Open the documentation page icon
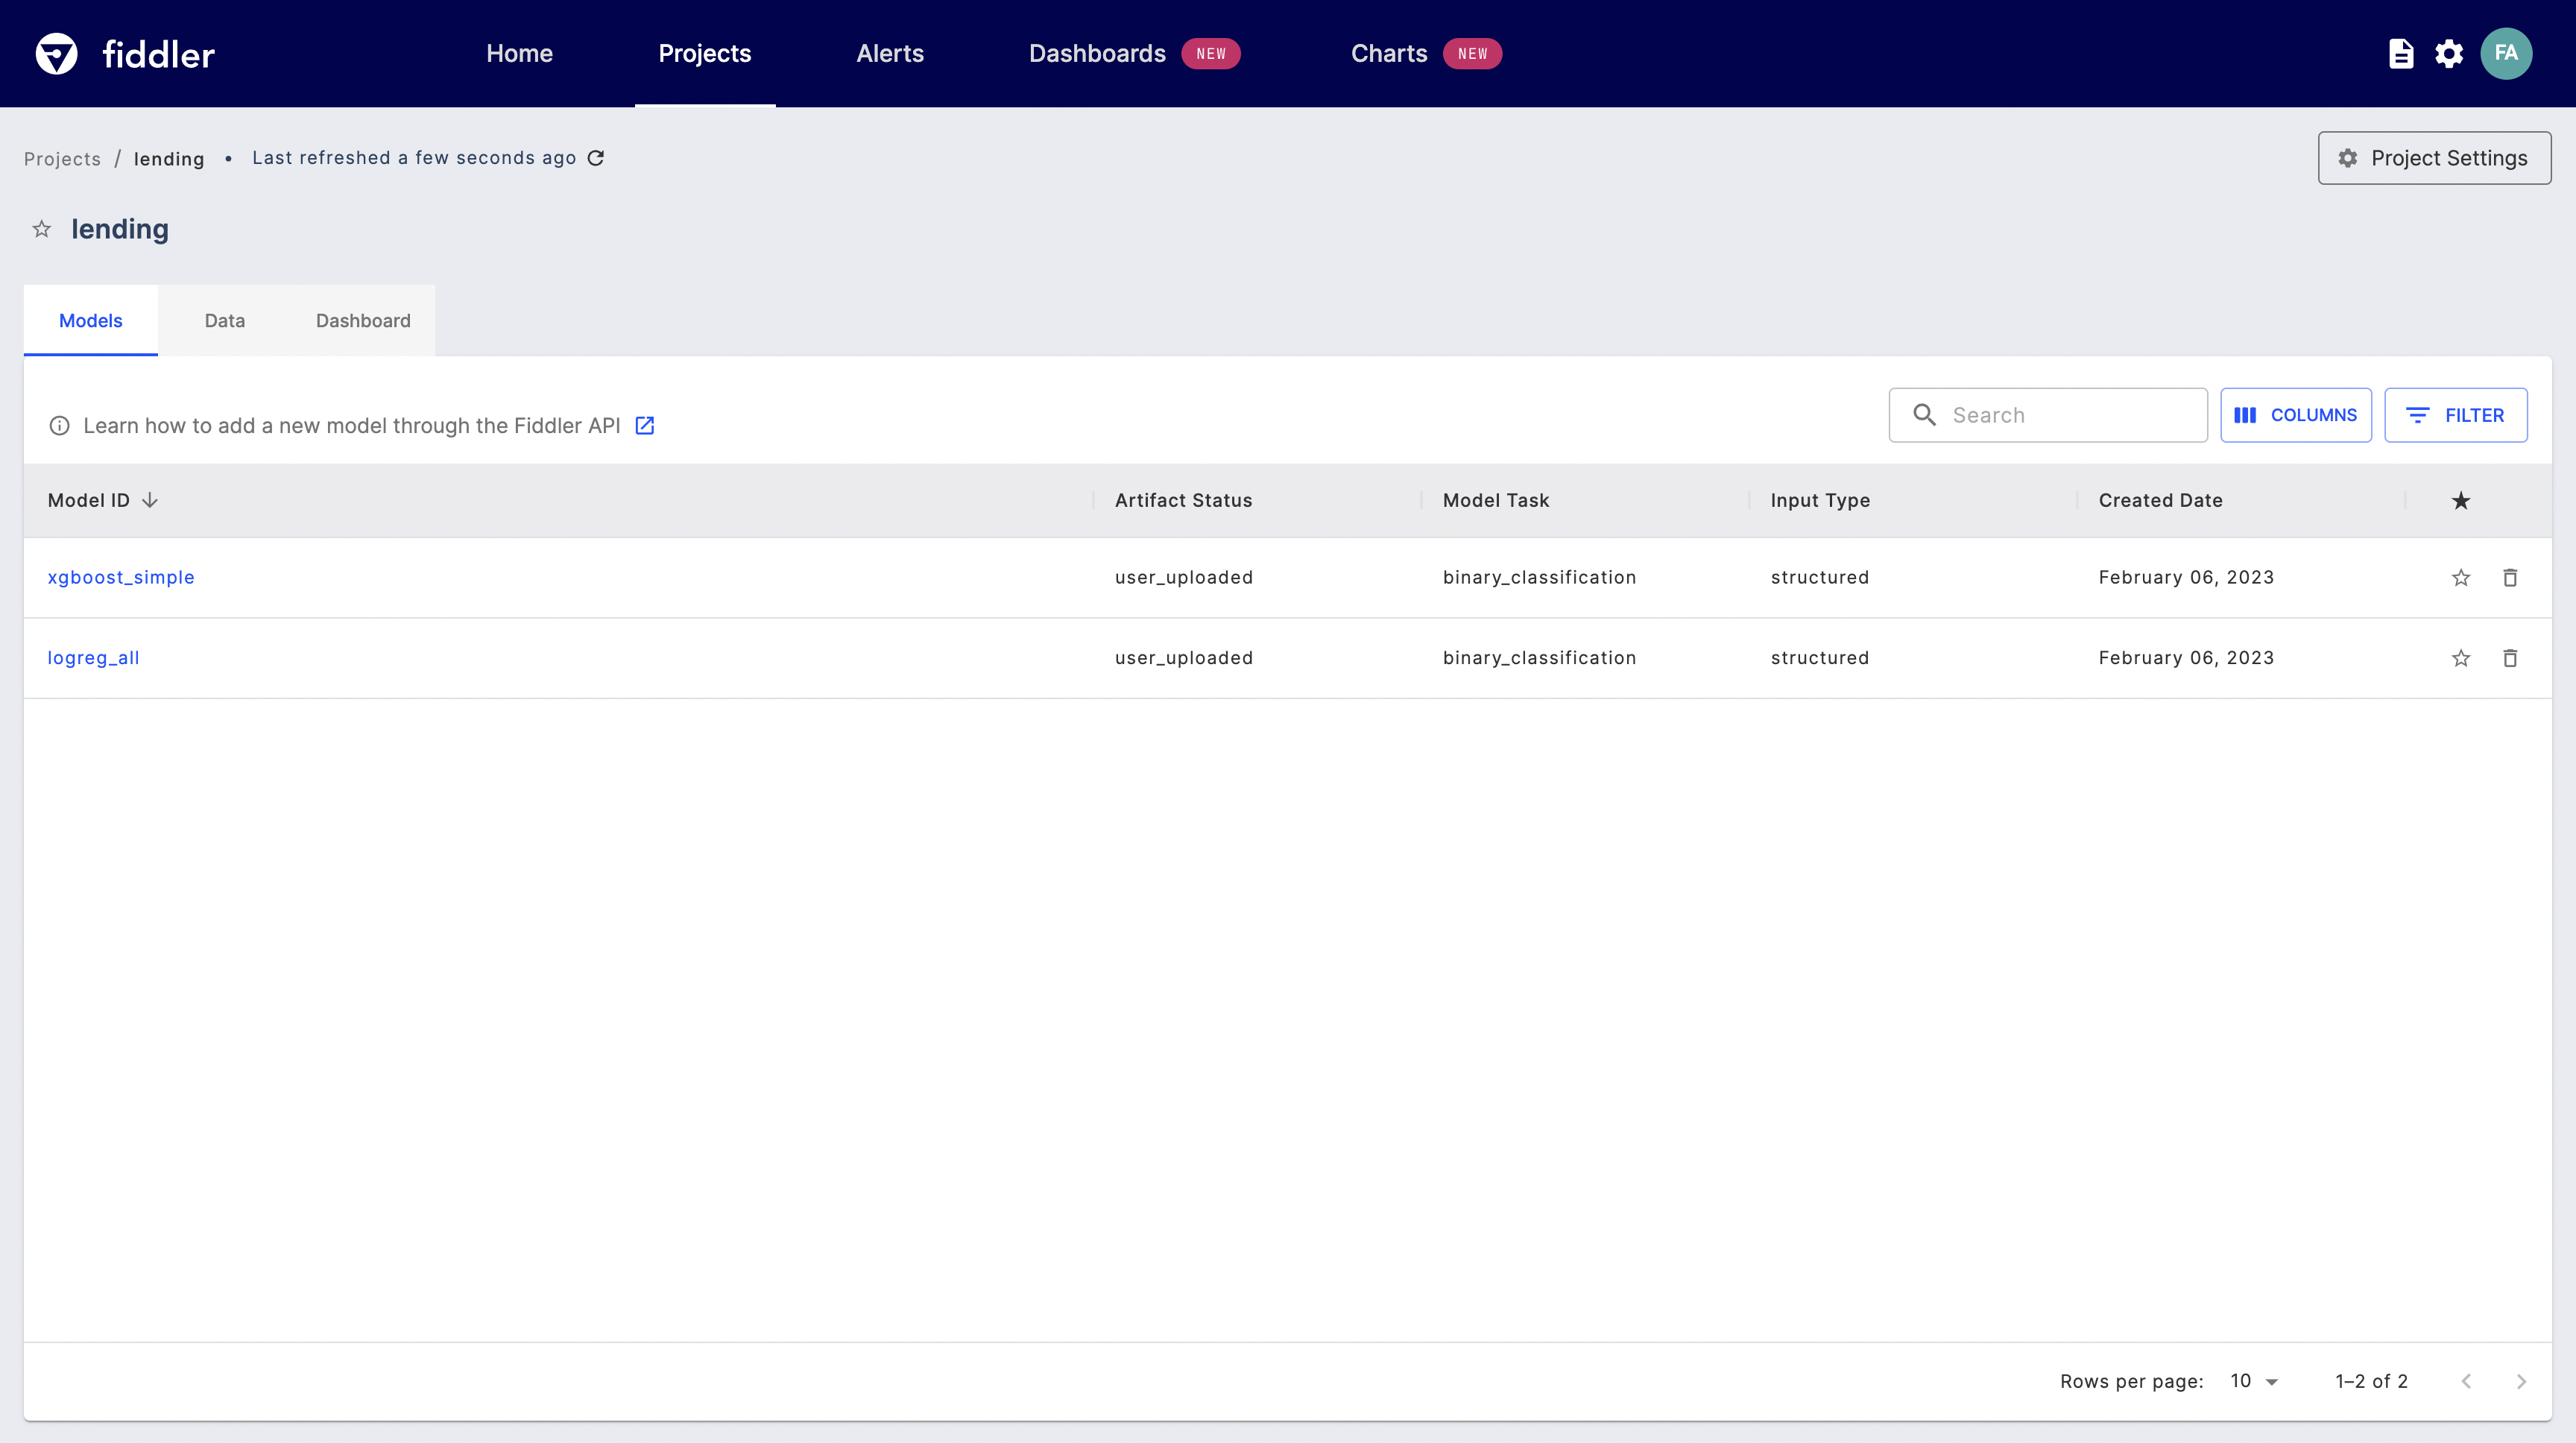 coord(2400,54)
